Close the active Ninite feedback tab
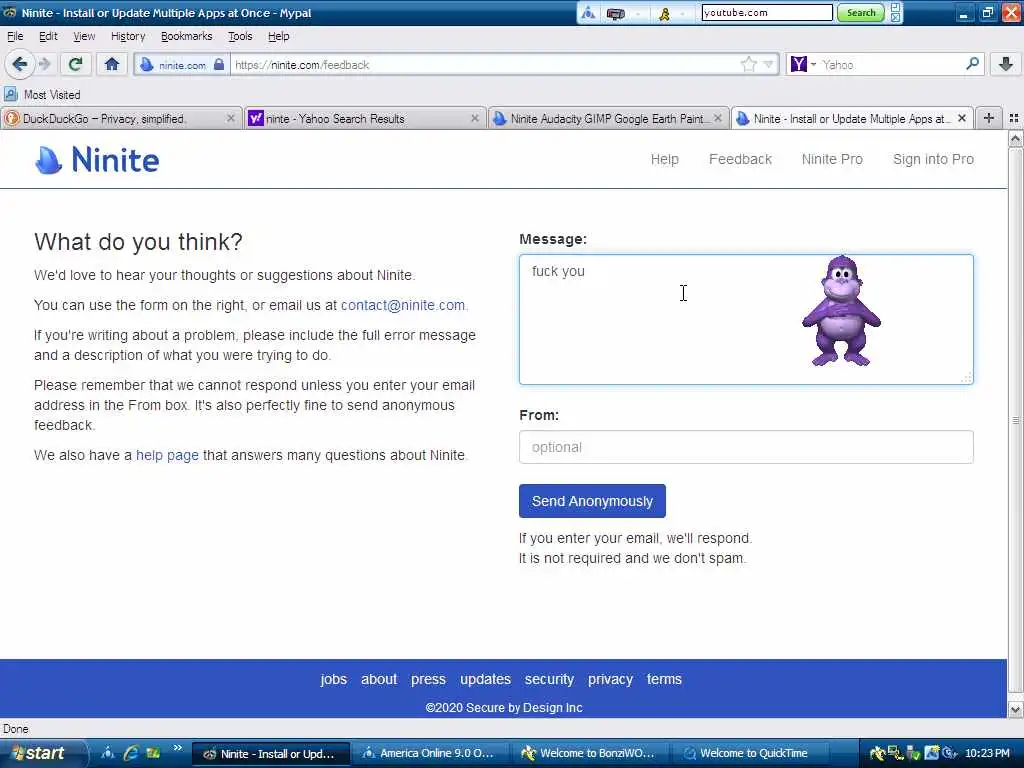Image resolution: width=1024 pixels, height=768 pixels. [962, 118]
